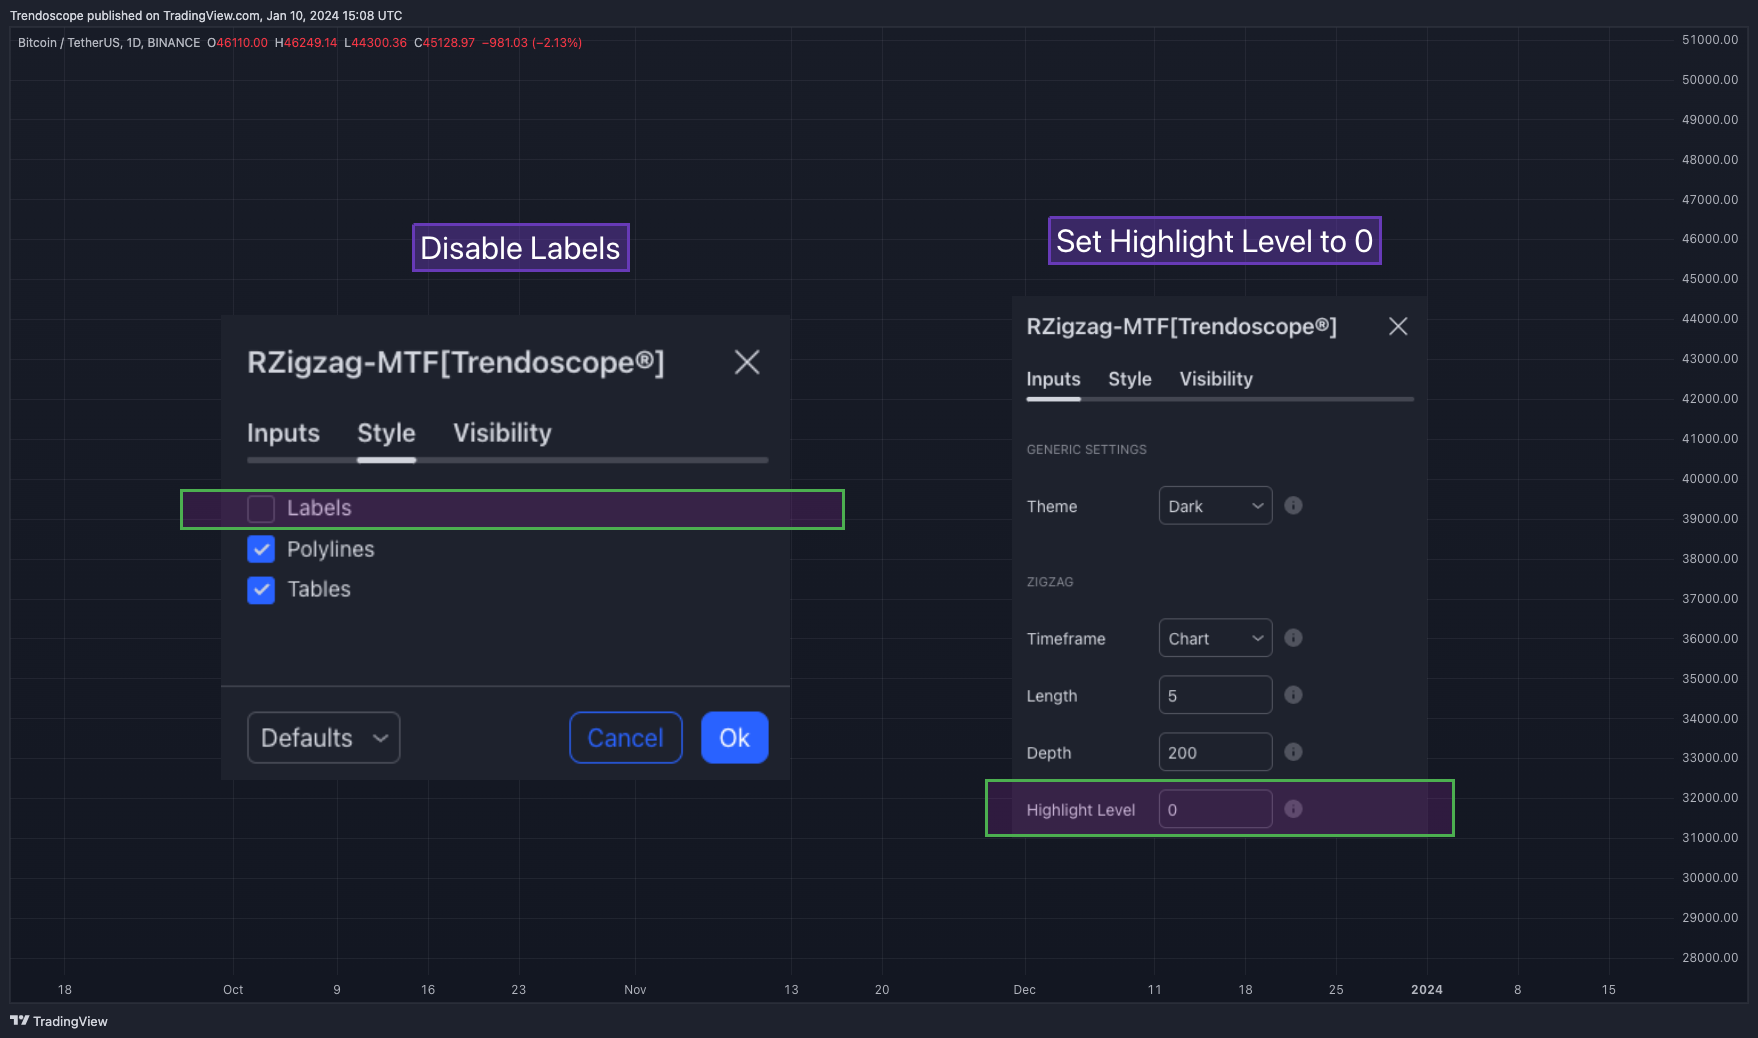Click the Polylines label text

point(331,549)
